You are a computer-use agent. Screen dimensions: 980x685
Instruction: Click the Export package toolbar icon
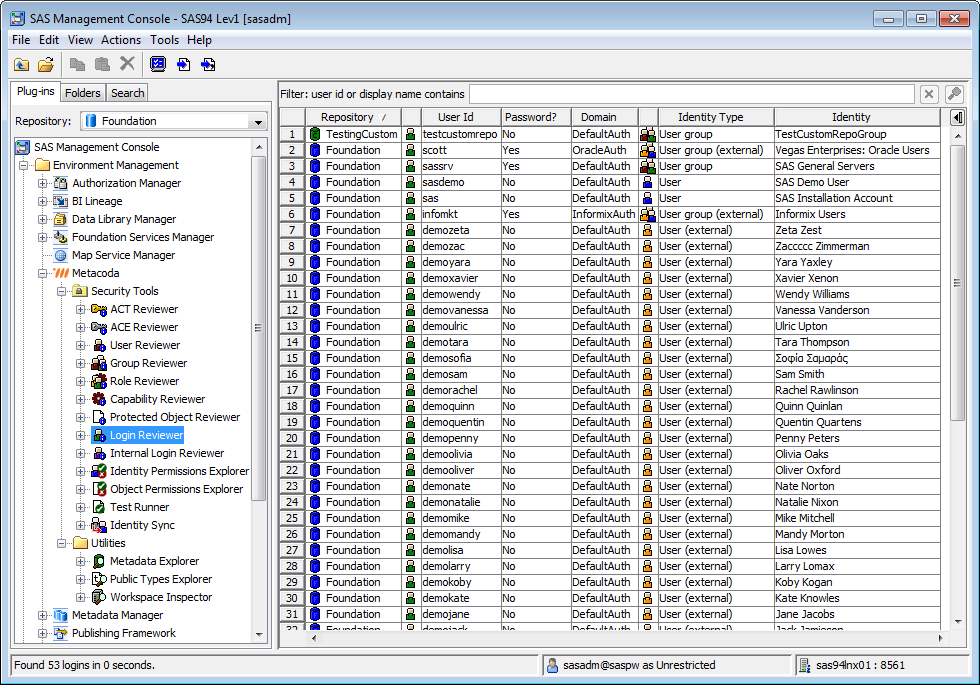(x=208, y=64)
